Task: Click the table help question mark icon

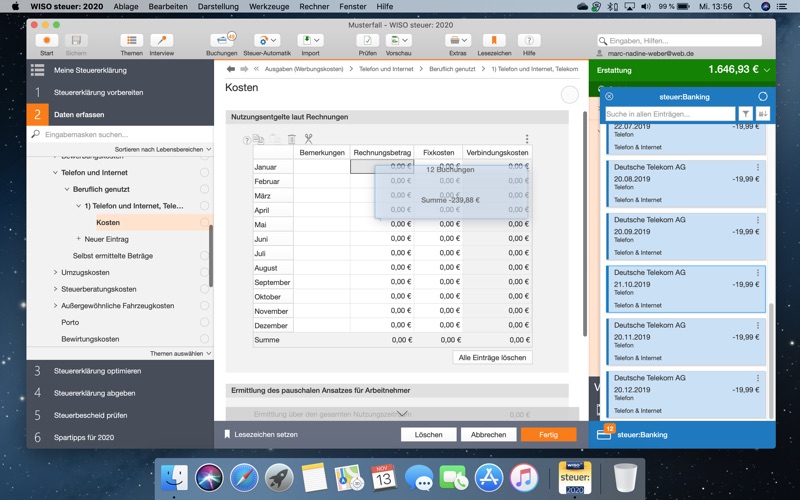Action: click(x=247, y=140)
